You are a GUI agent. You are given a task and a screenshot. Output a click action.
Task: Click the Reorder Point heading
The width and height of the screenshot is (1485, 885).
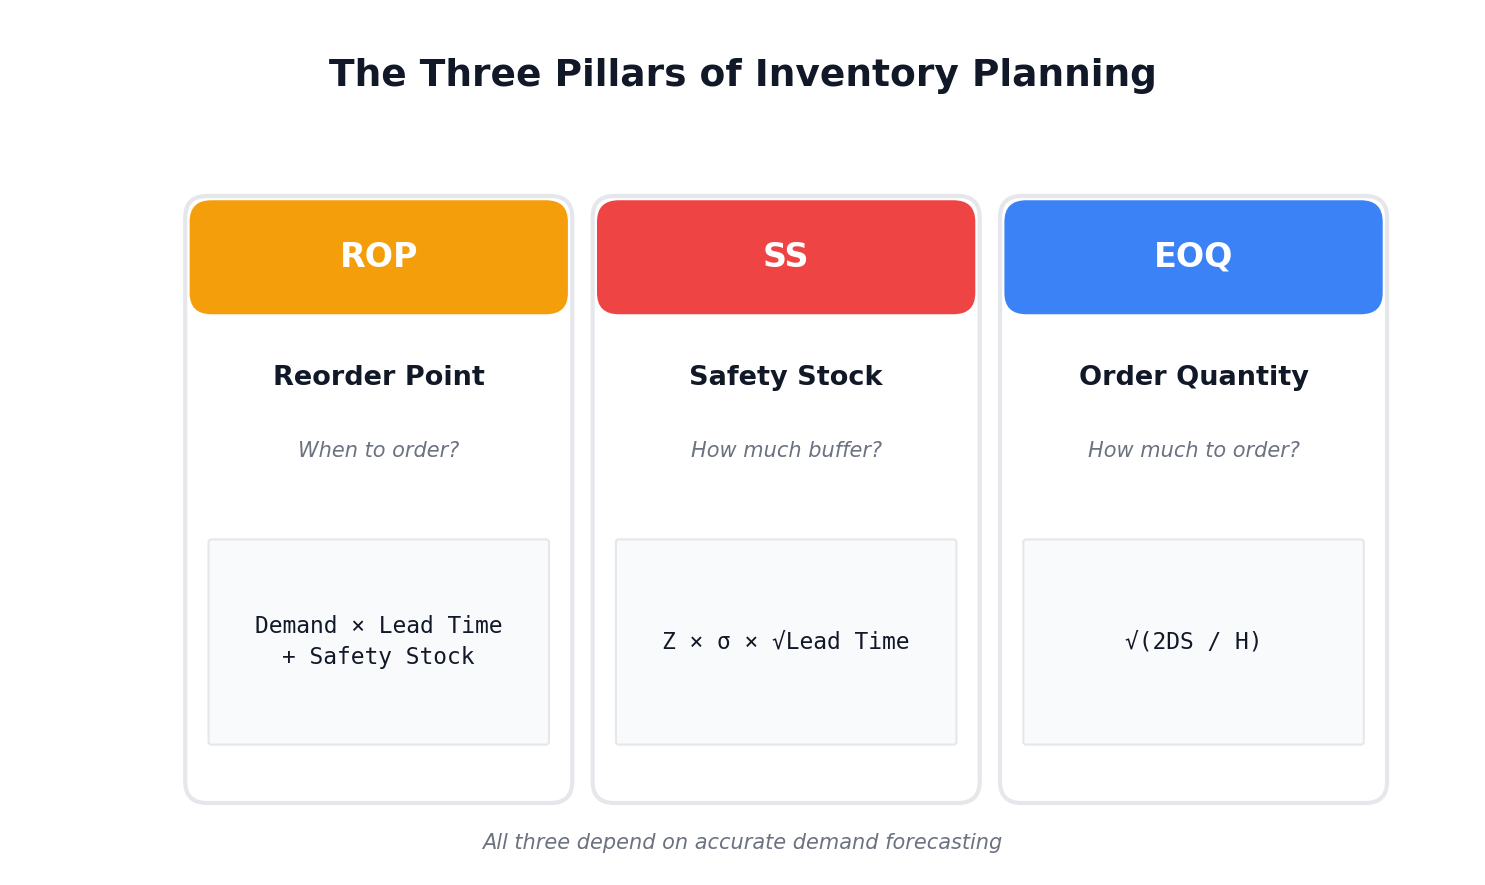coord(378,377)
